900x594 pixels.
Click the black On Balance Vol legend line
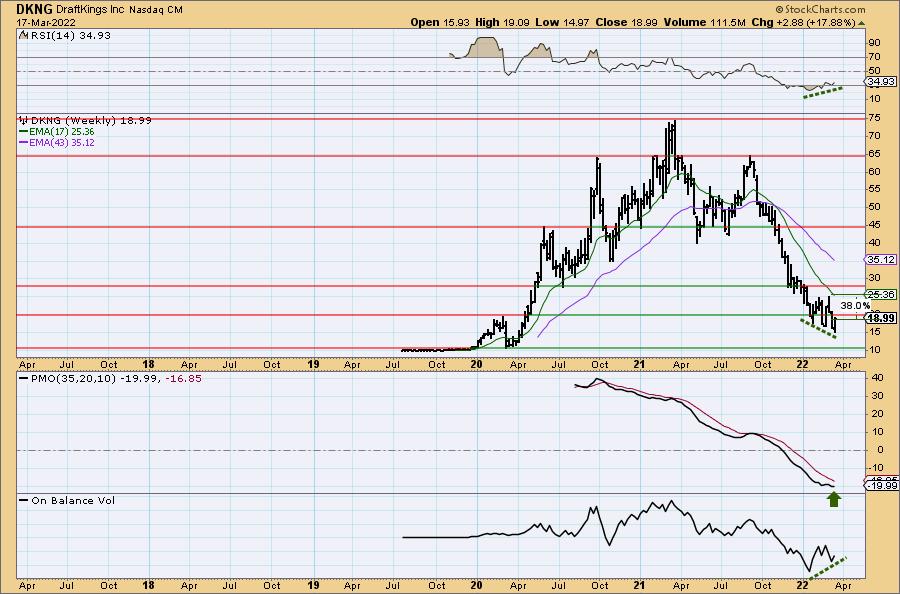23,500
